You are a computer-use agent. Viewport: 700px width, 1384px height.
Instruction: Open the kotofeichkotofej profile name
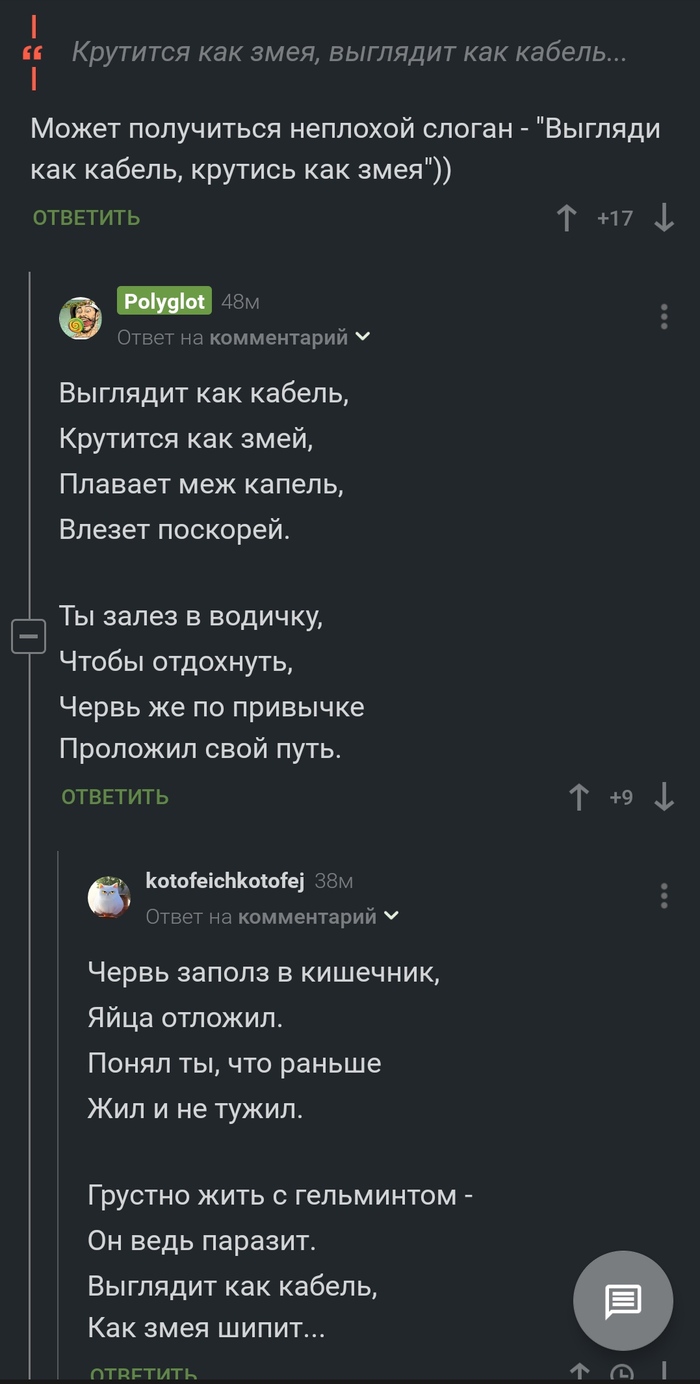point(224,880)
